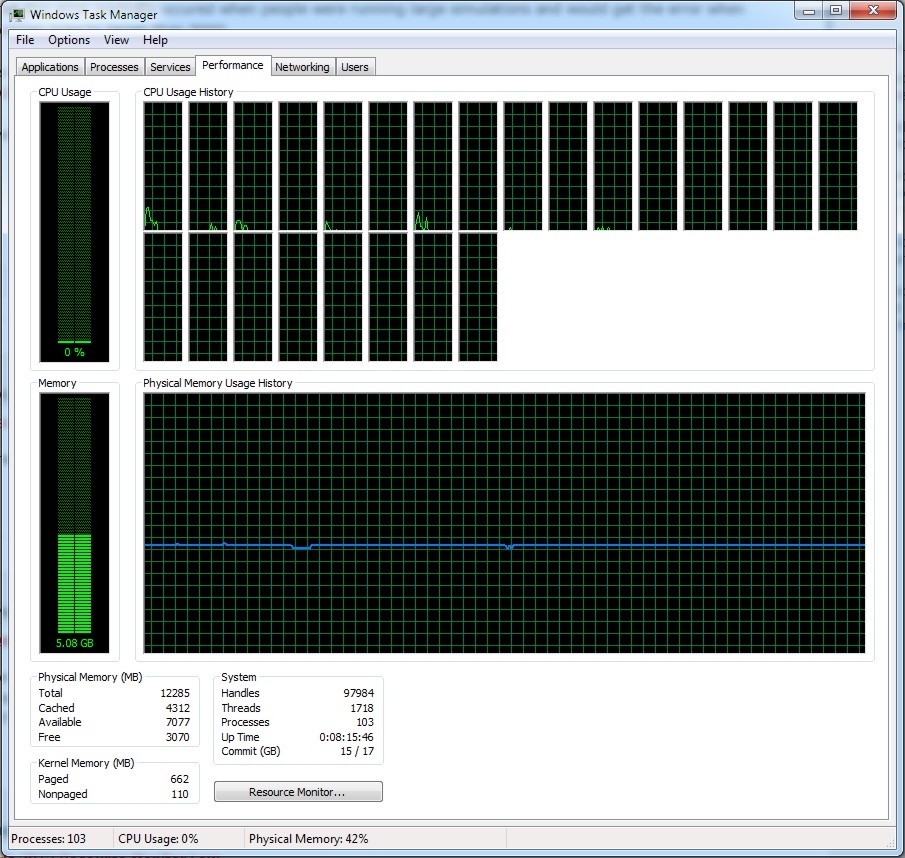Switch to the Processes tab
The height and width of the screenshot is (858, 905).
[114, 67]
